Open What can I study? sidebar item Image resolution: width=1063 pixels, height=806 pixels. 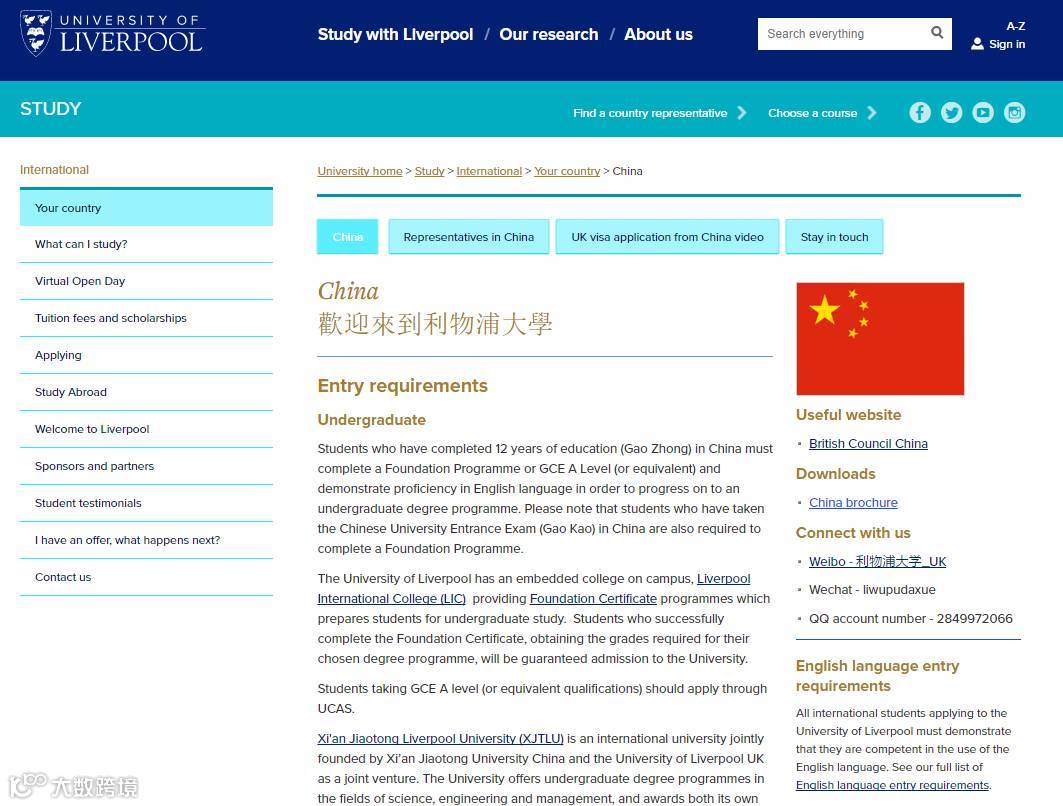point(146,244)
